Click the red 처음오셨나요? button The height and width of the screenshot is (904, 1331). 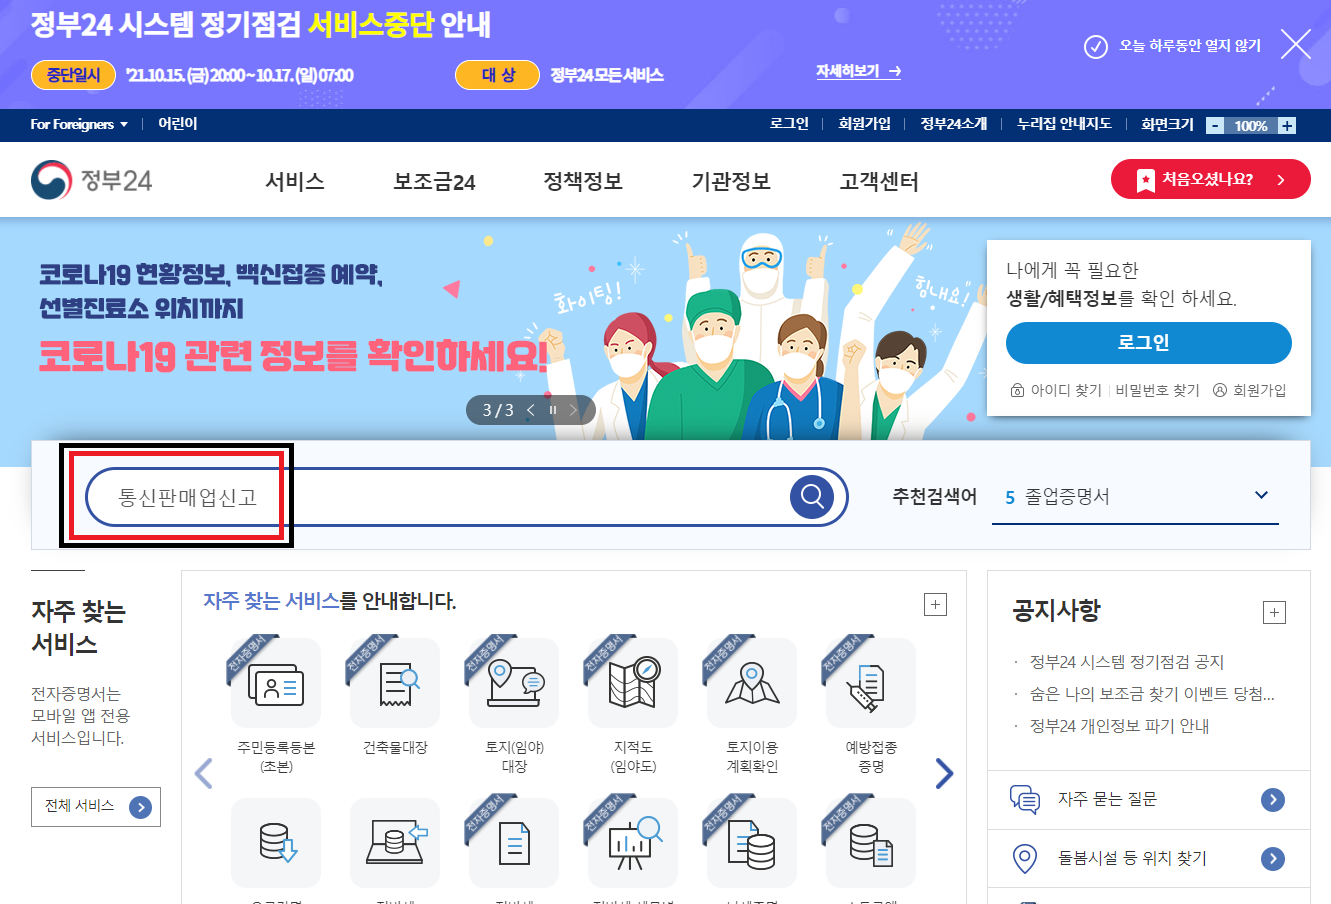1211,179
